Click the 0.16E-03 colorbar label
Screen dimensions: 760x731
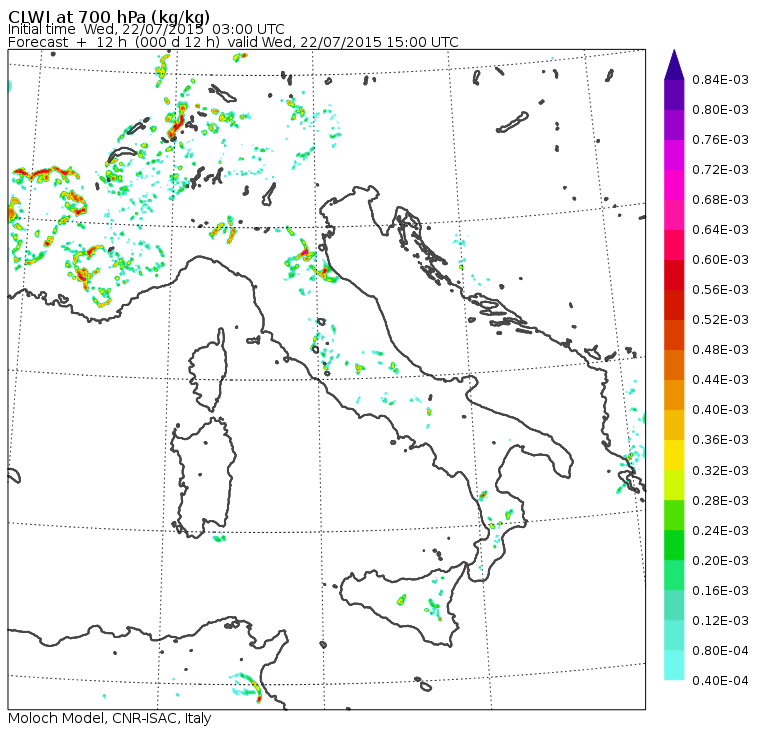click(720, 591)
